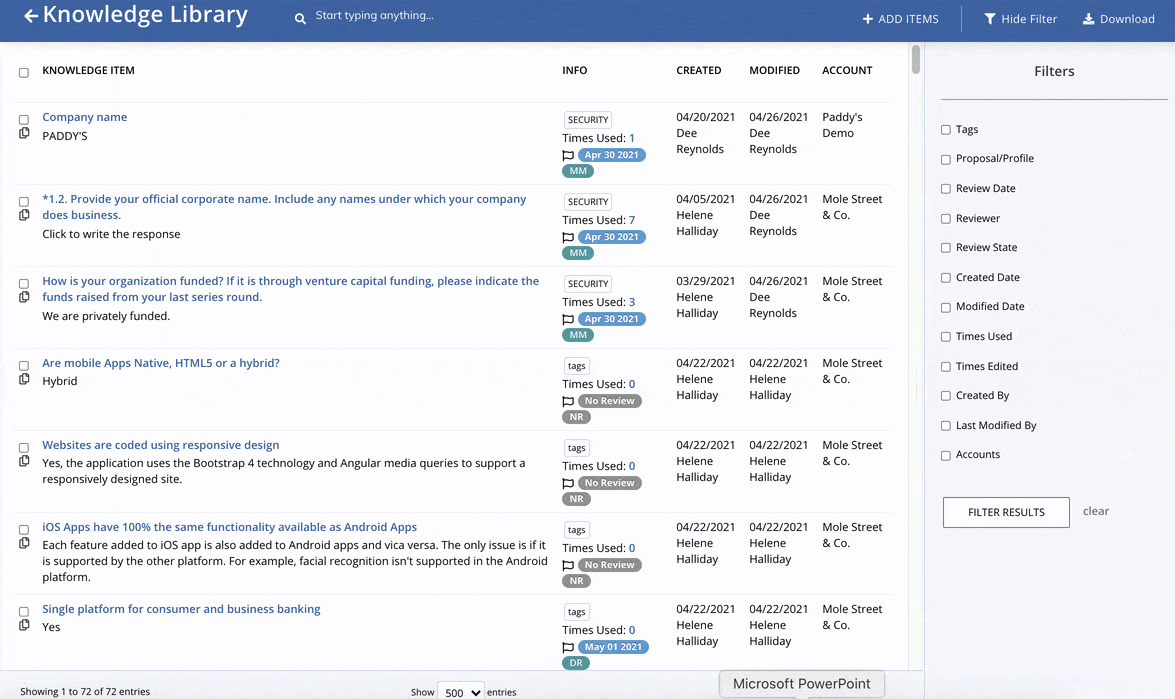Sort by the INFO column header

pos(575,70)
